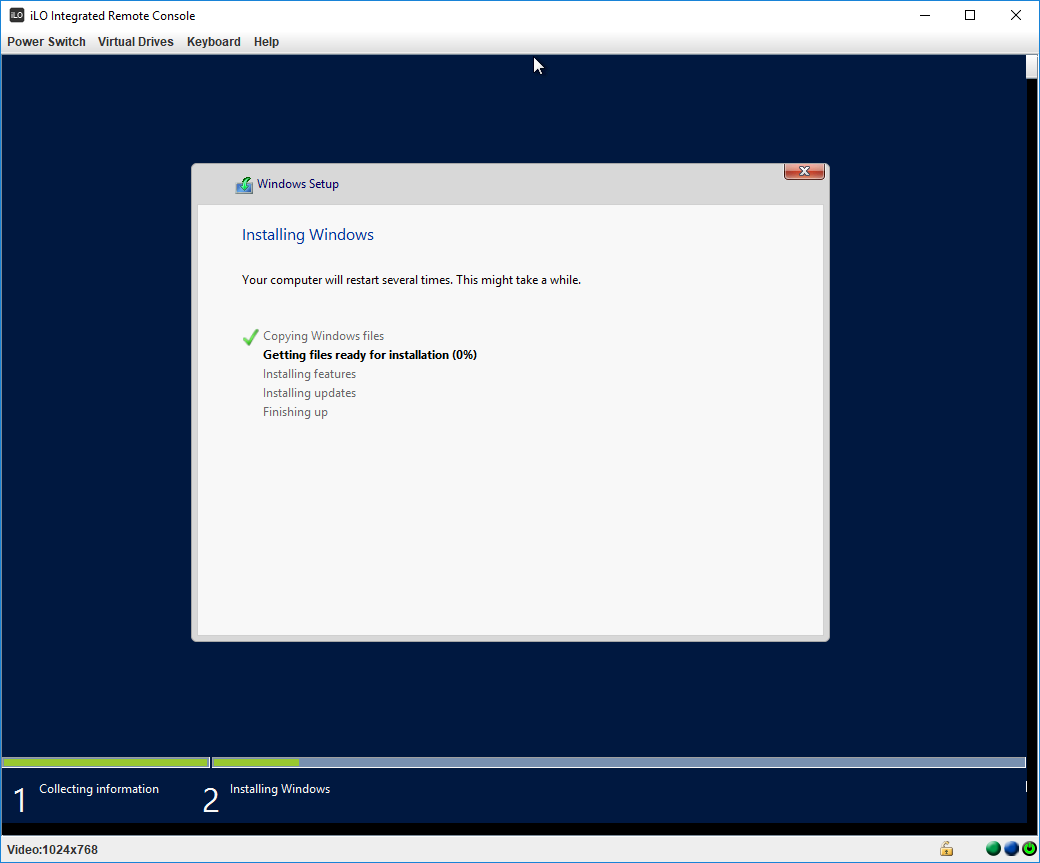Click the green health status indicator

(993, 849)
